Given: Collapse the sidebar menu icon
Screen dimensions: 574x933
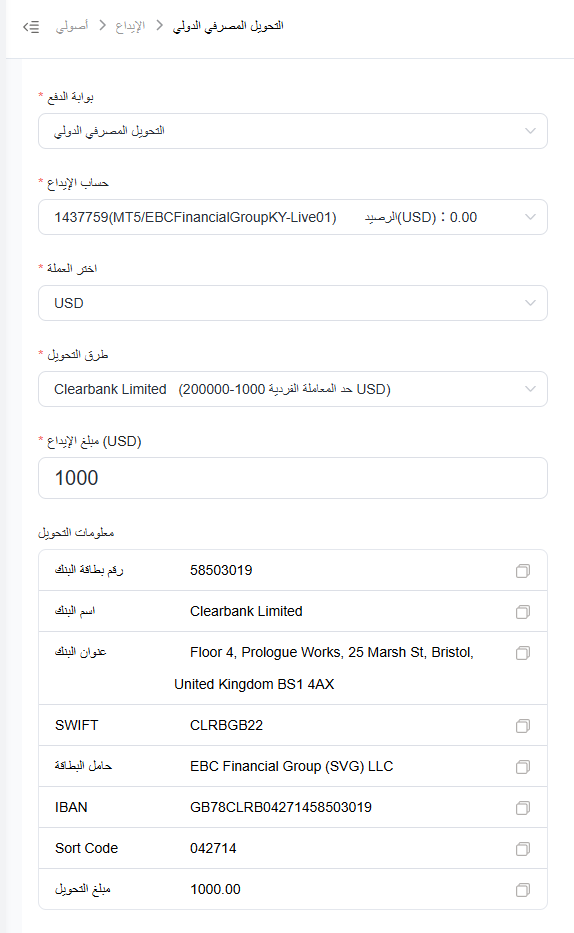Looking at the screenshot, I should tap(31, 27).
